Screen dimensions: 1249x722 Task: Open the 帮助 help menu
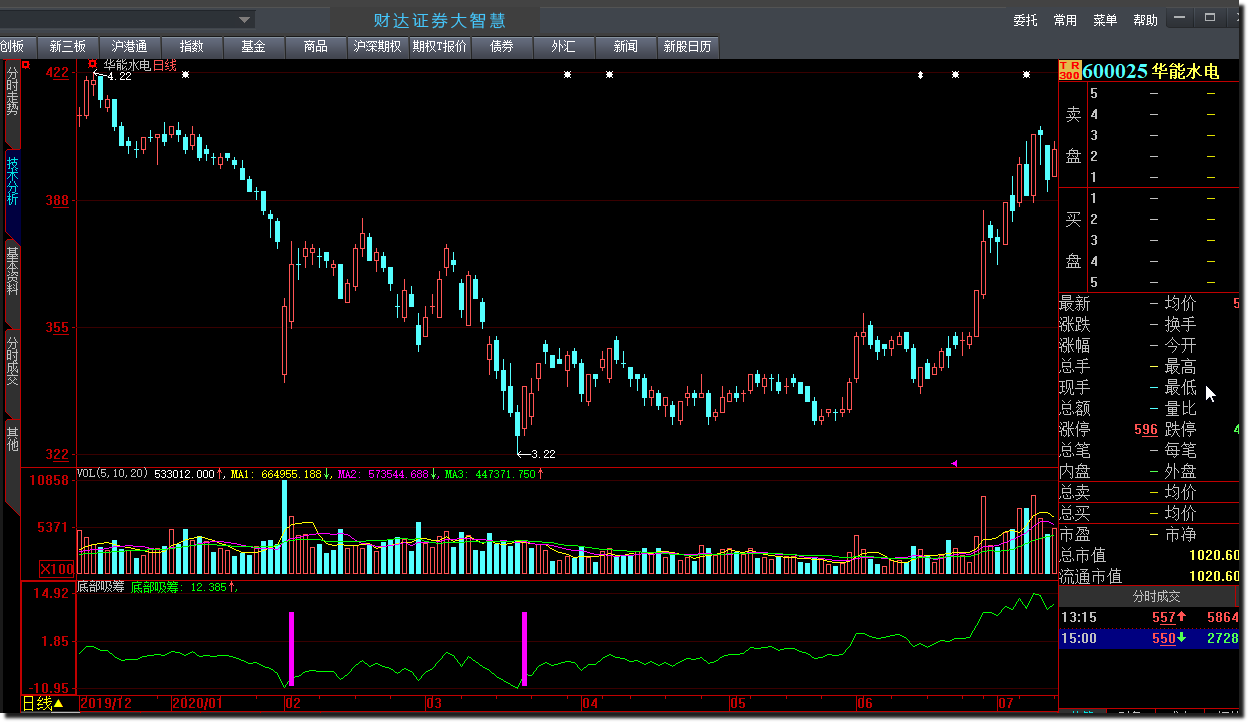point(1145,20)
